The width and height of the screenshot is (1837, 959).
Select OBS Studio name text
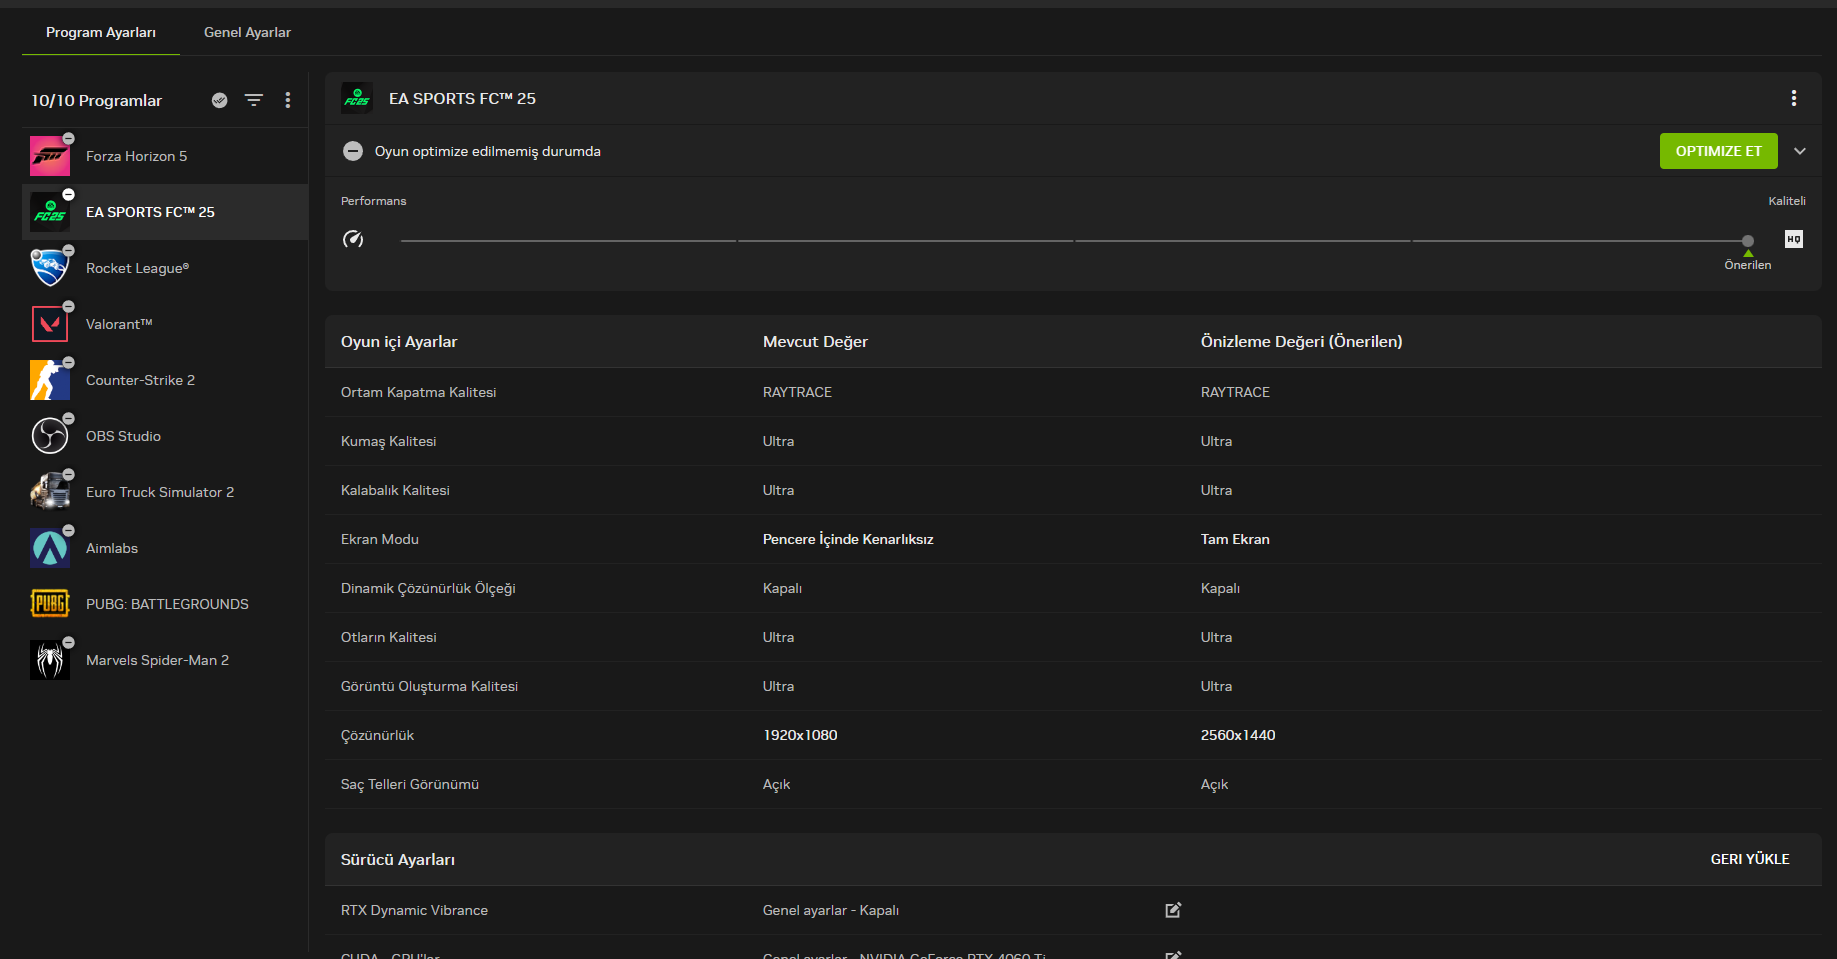point(123,436)
